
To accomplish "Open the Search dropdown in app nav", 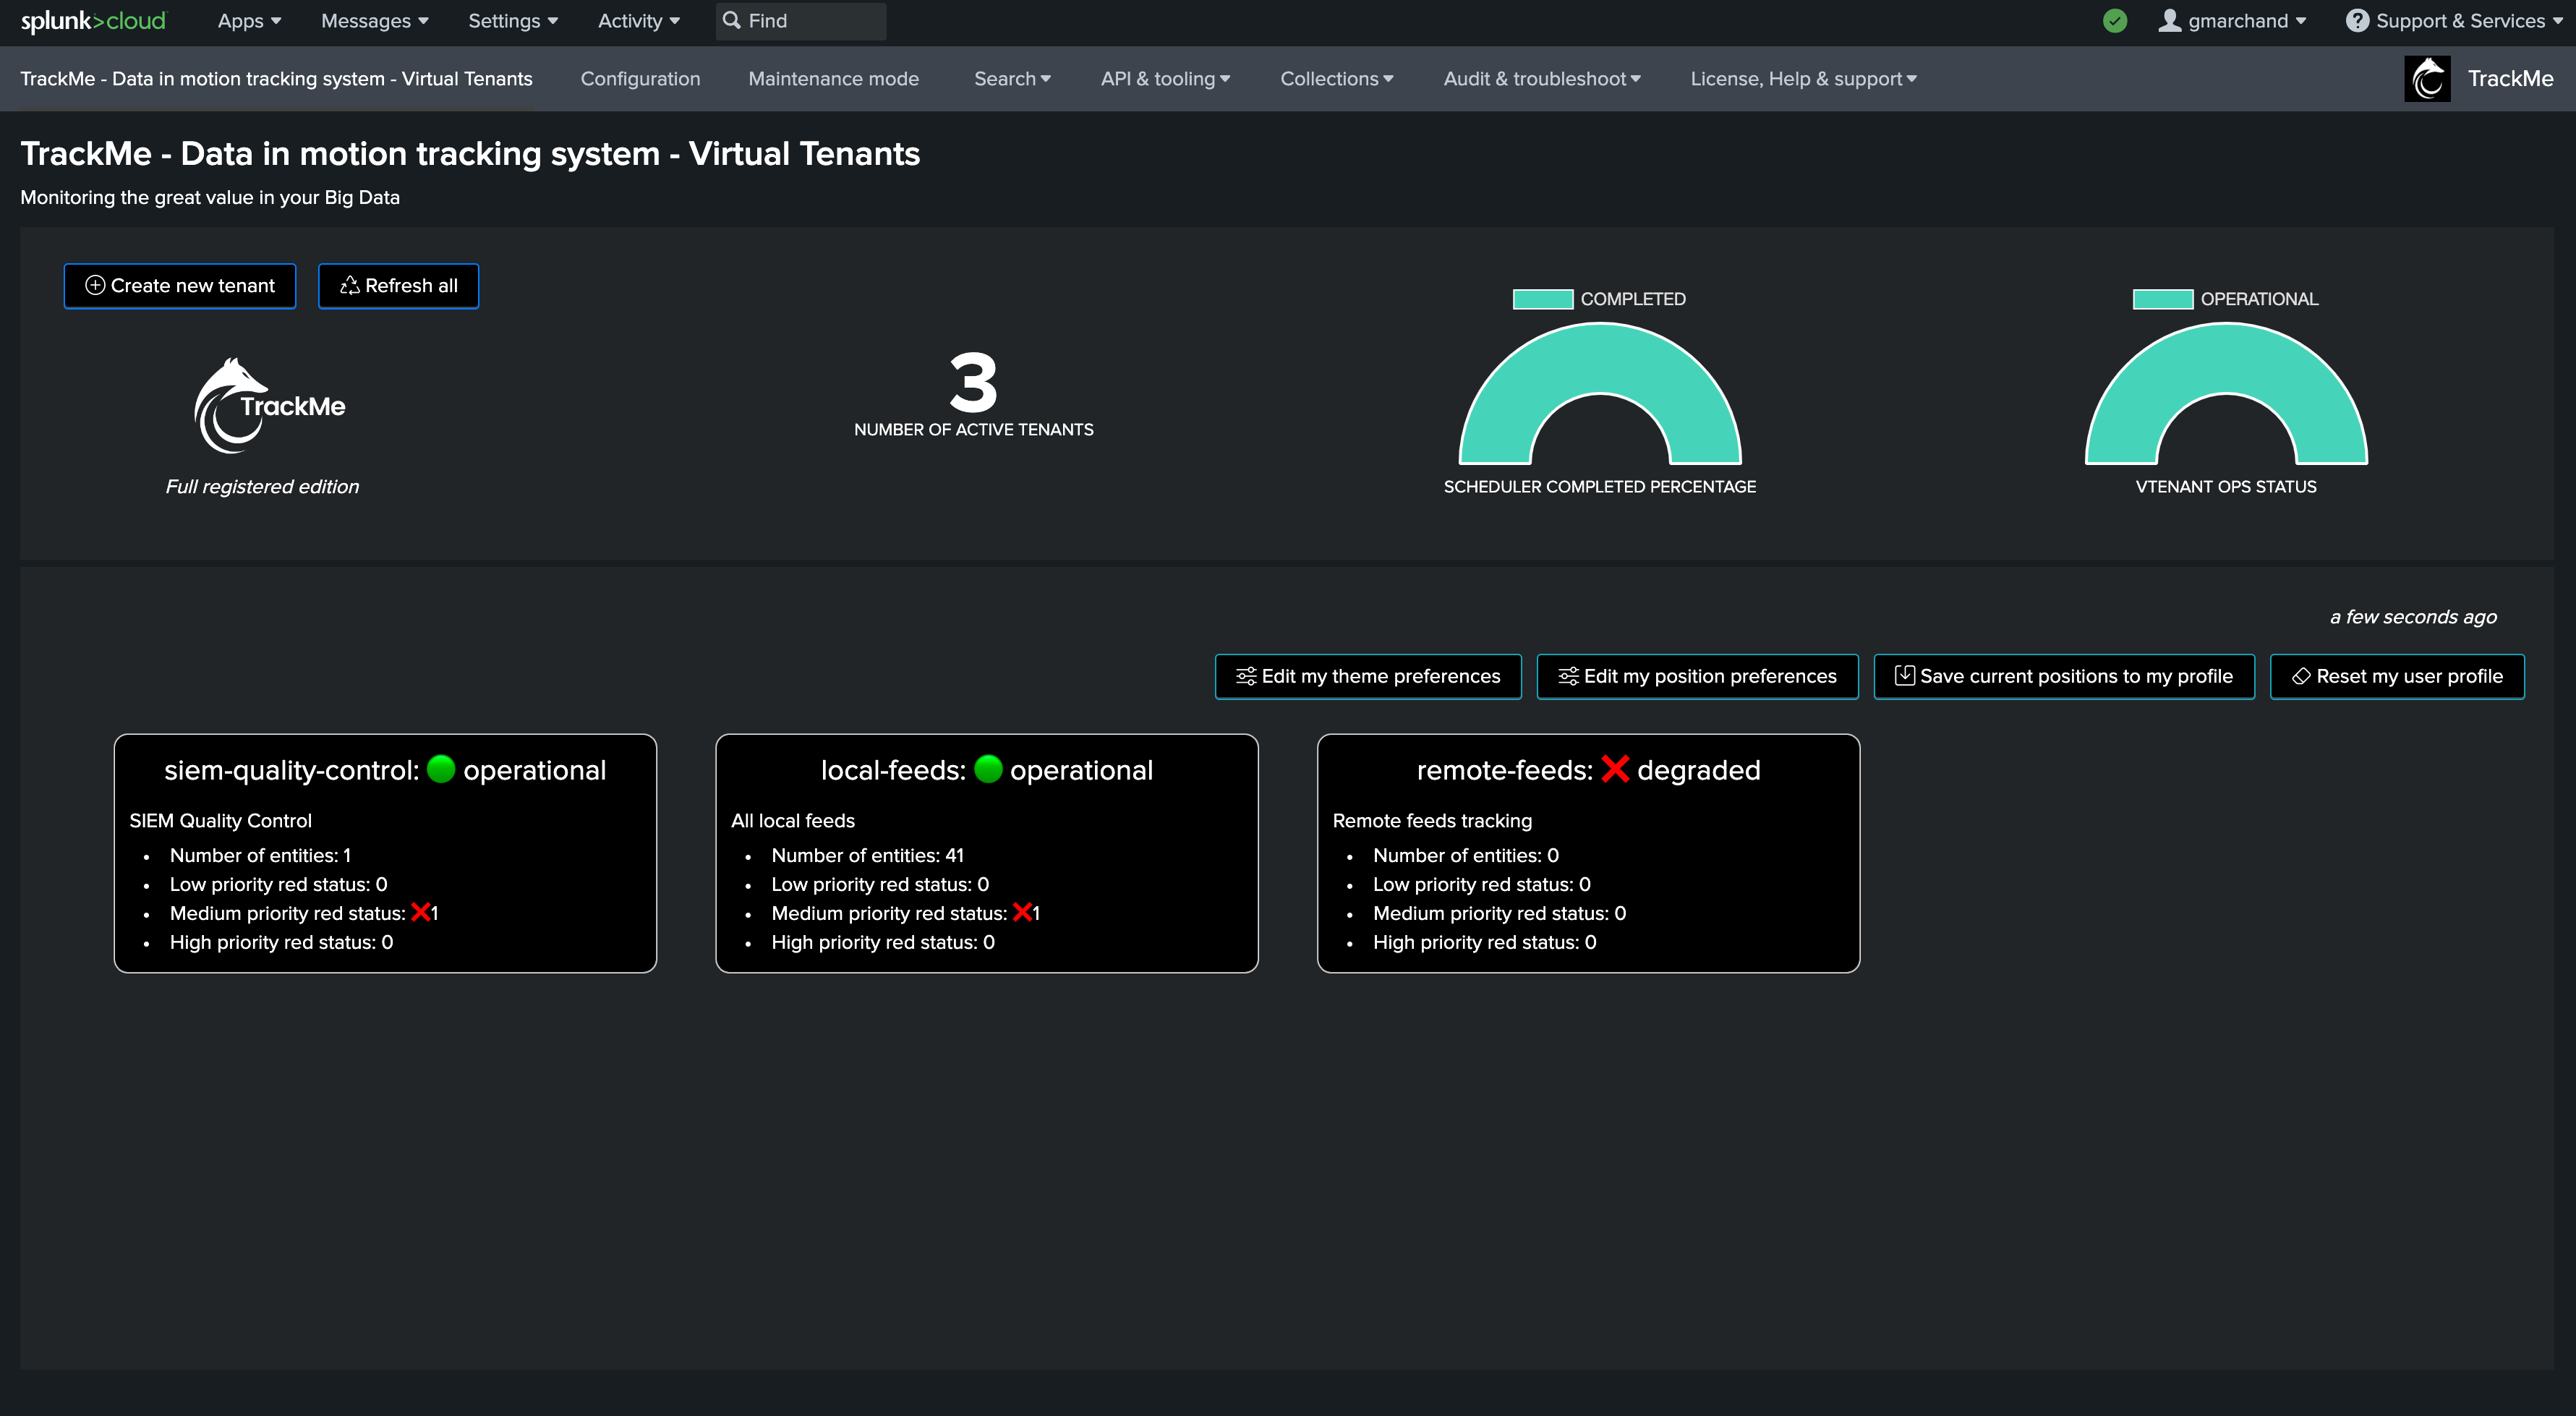I will coord(1012,79).
